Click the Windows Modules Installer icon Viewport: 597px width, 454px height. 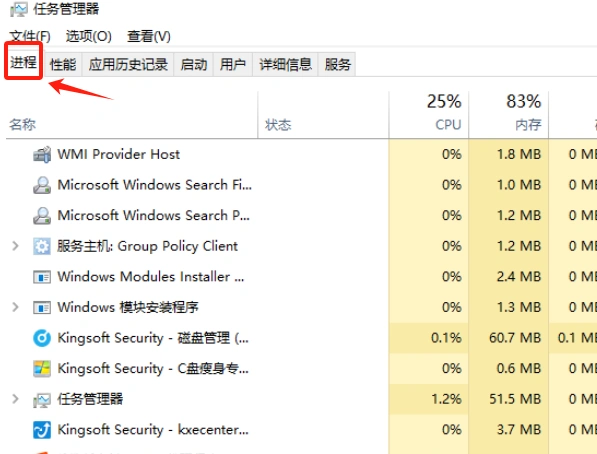(42, 277)
